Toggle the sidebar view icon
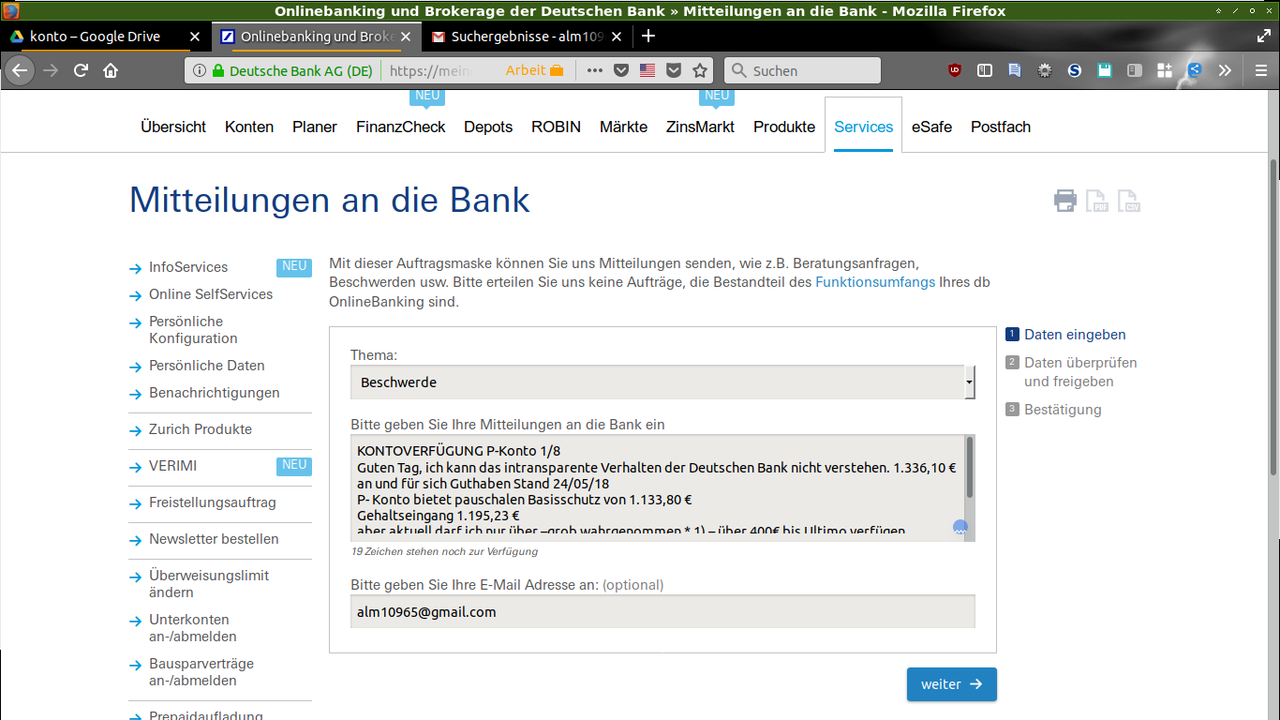Screen dimensions: 1280x720 click(x=985, y=70)
